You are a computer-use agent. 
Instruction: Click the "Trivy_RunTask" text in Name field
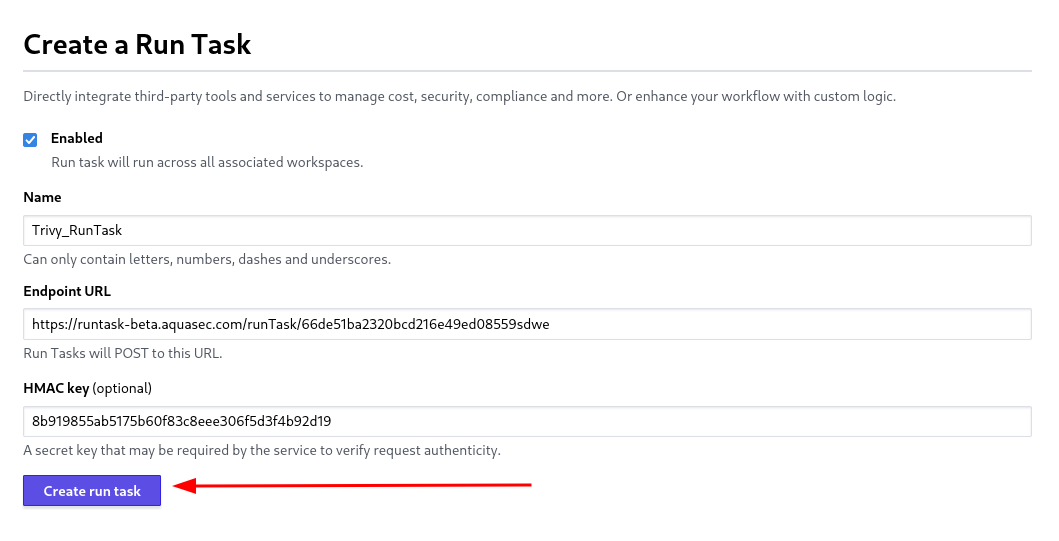[x=77, y=230]
